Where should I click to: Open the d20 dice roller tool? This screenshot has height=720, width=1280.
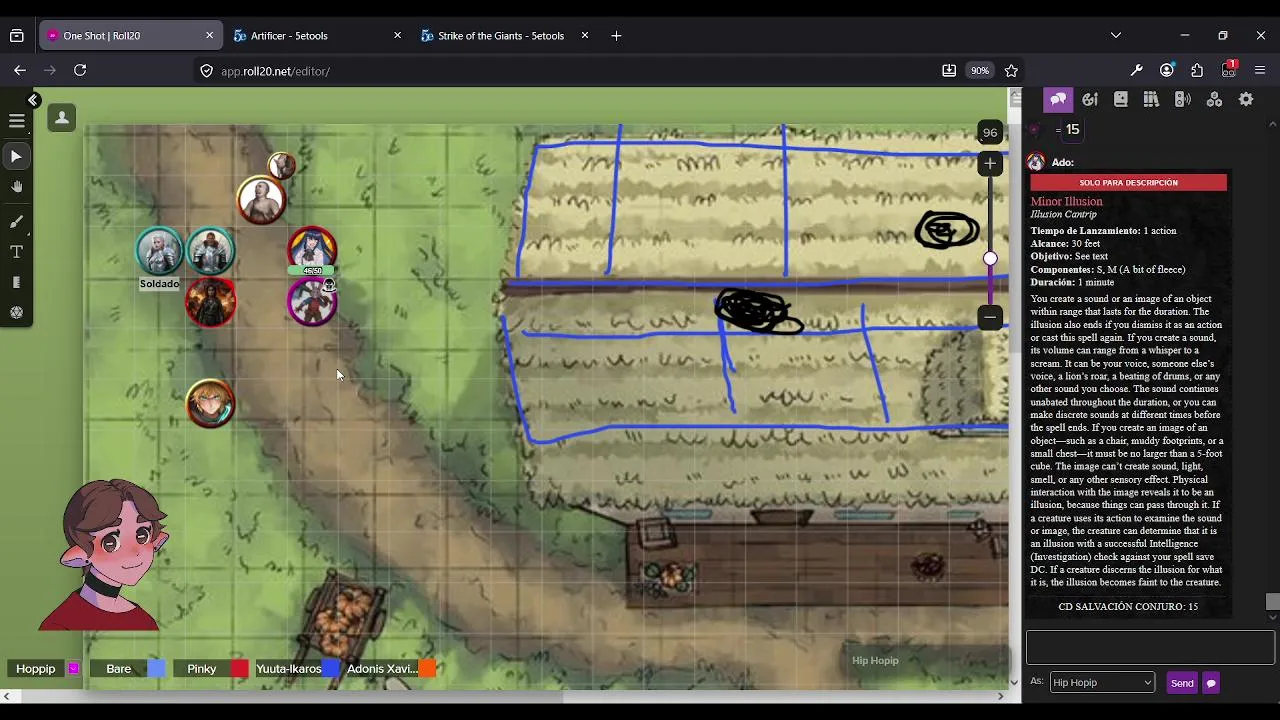16,313
